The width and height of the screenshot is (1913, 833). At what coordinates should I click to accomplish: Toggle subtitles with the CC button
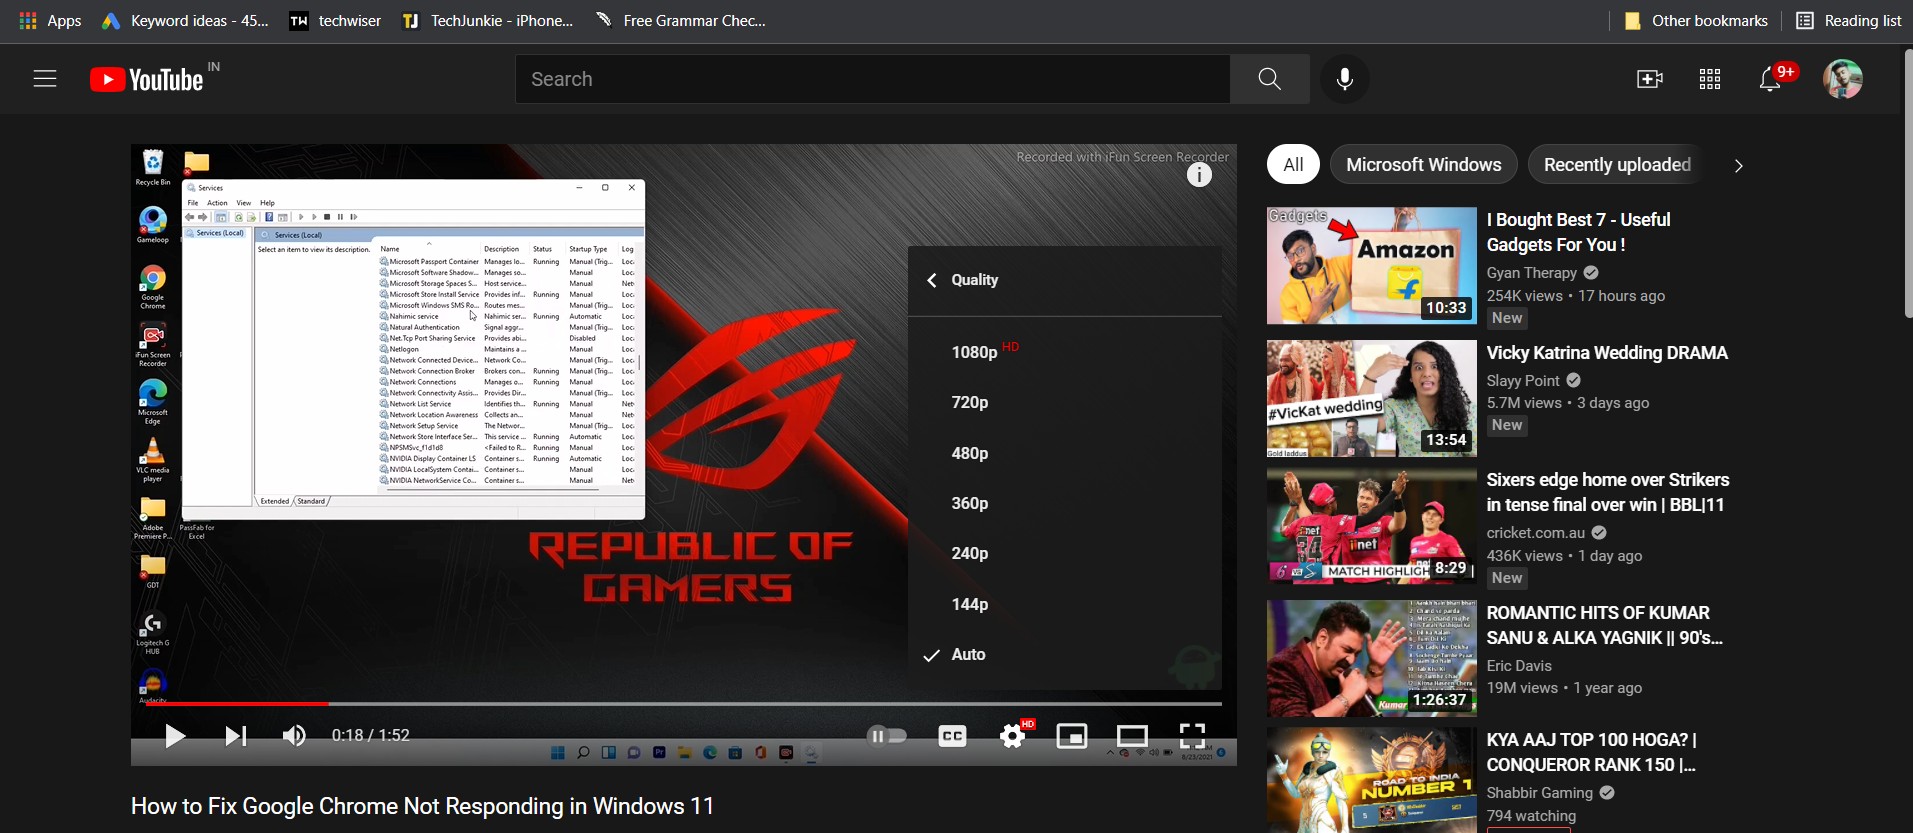pos(952,736)
